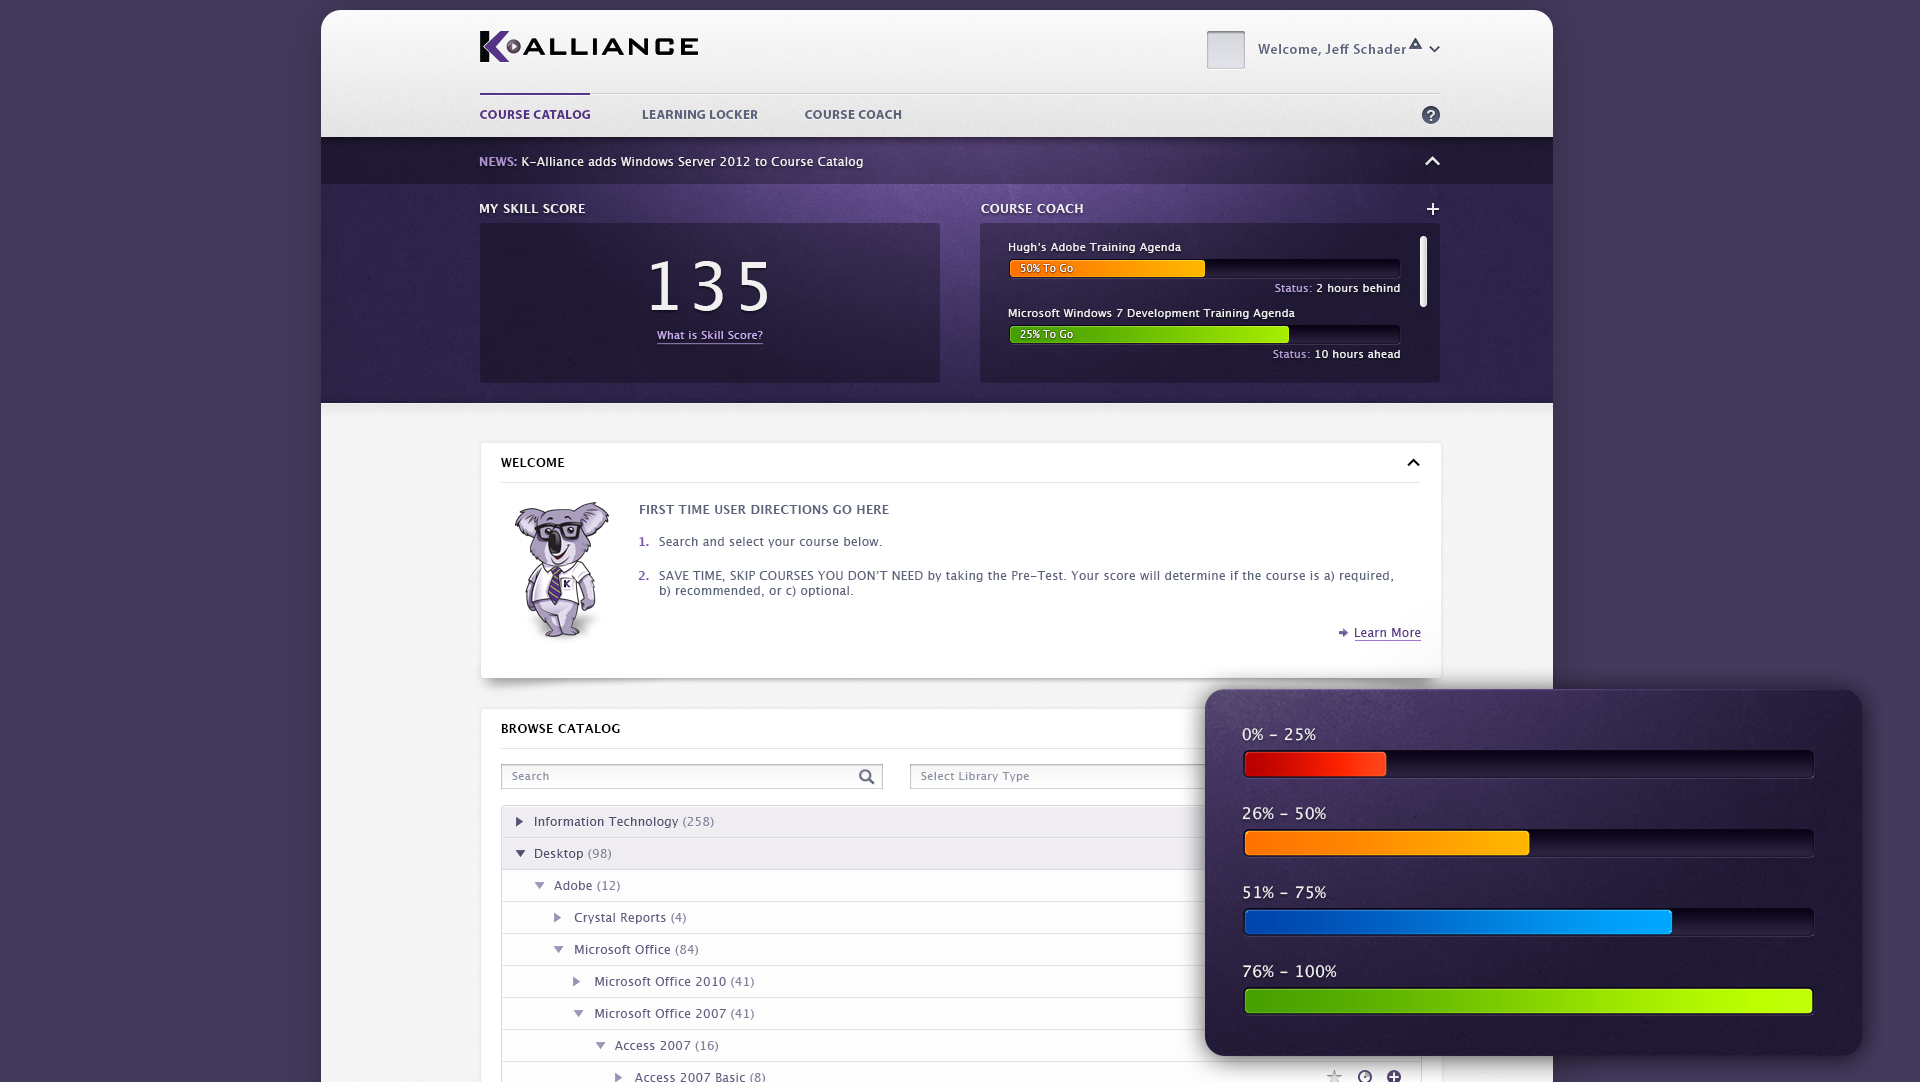The image size is (1920, 1082).
Task: Click the 135 skill score number
Action: pyautogui.click(x=709, y=287)
